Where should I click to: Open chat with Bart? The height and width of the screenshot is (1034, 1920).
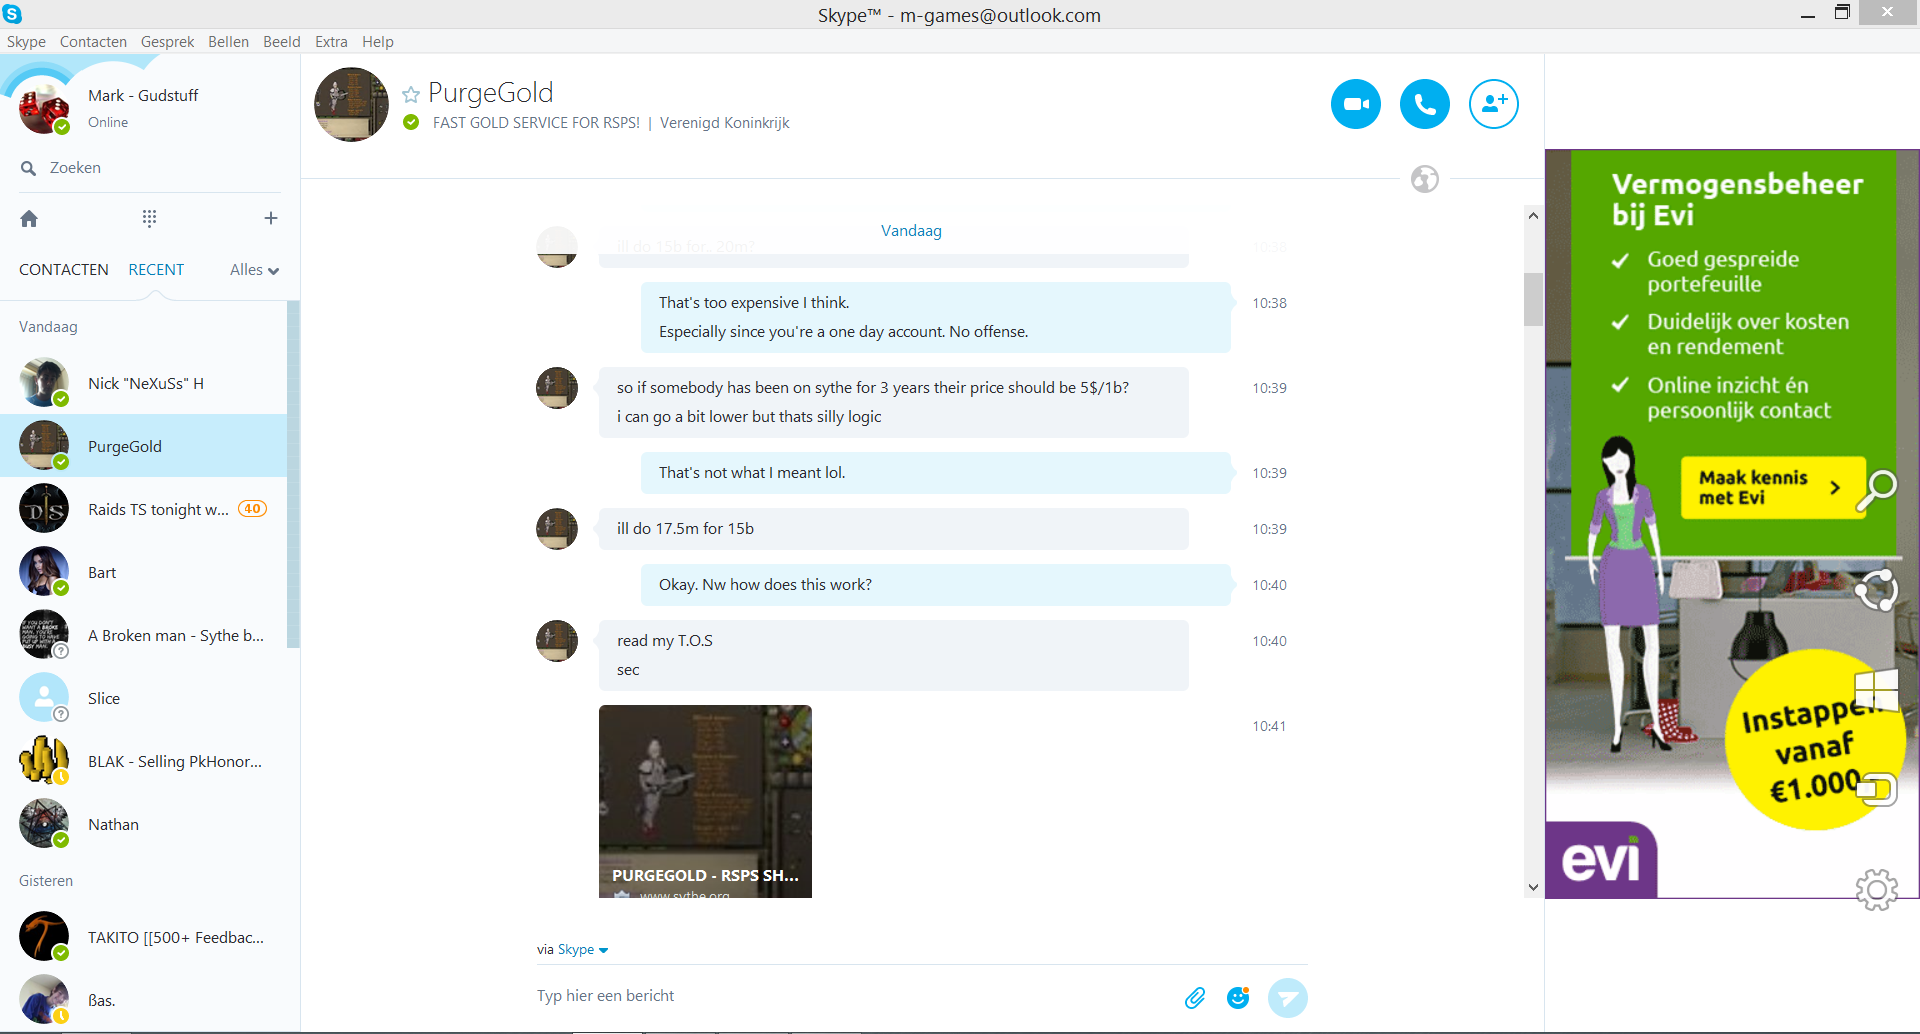[144, 572]
